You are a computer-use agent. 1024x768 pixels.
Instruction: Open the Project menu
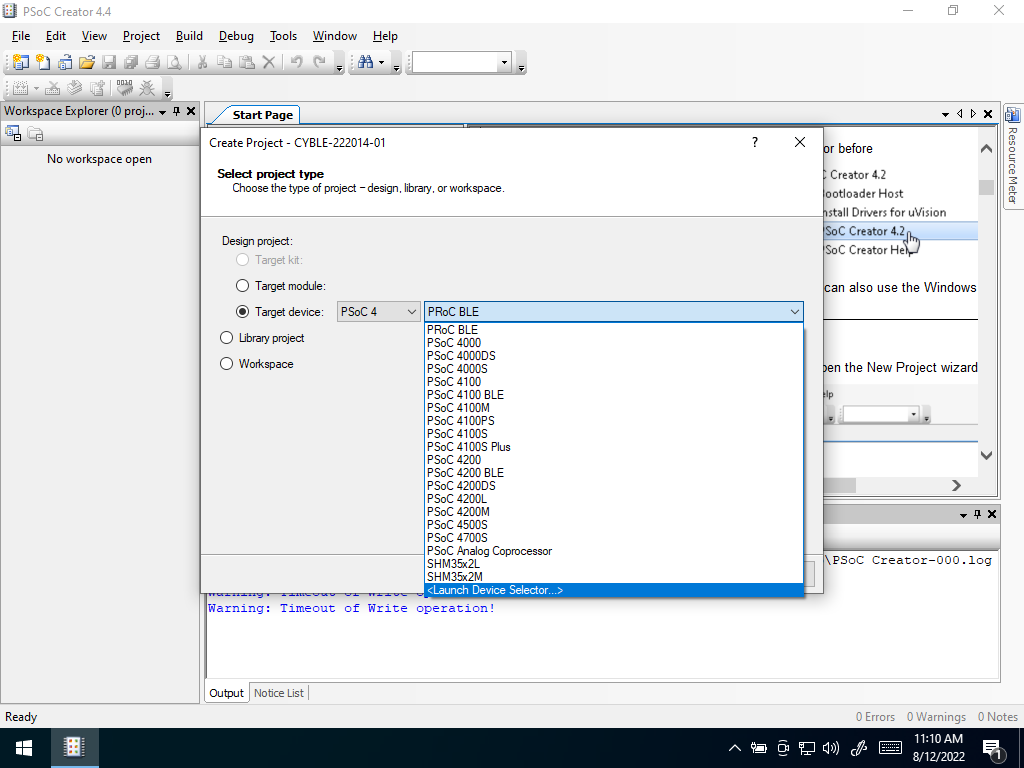click(x=141, y=36)
